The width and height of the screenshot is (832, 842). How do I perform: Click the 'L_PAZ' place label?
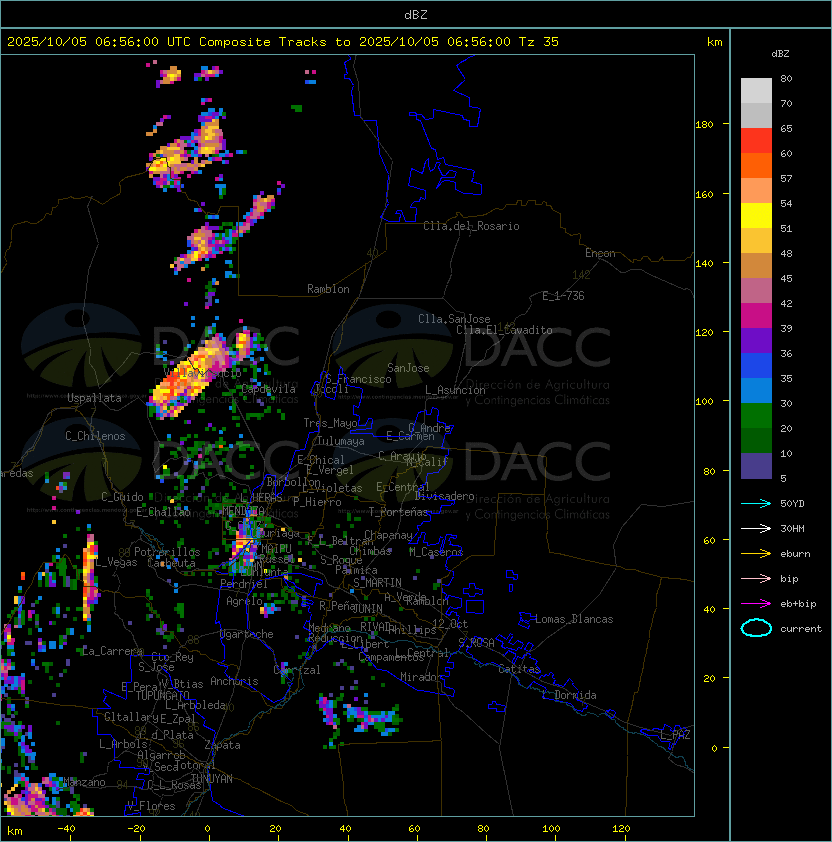pos(675,735)
